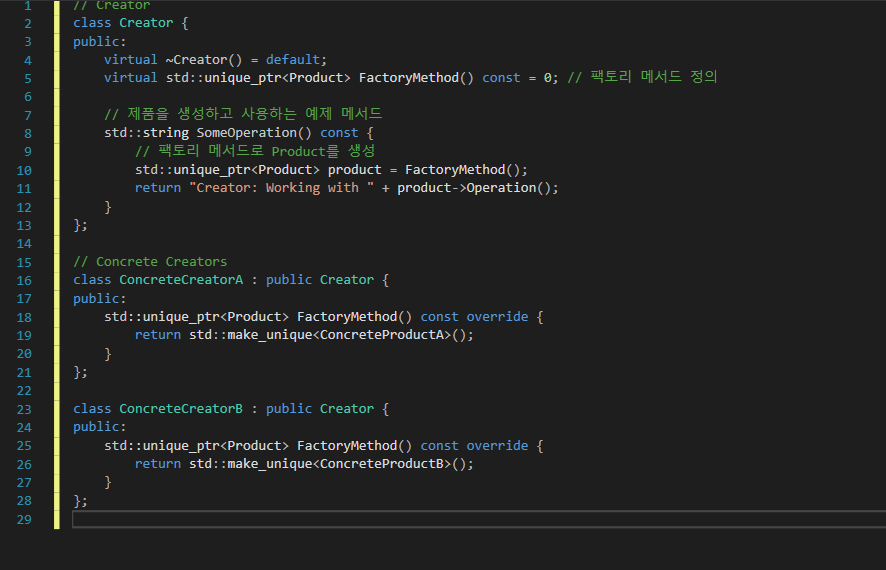Click 'FactoryMethod()' on line 5
Image resolution: width=886 pixels, height=570 pixels.
[416, 78]
